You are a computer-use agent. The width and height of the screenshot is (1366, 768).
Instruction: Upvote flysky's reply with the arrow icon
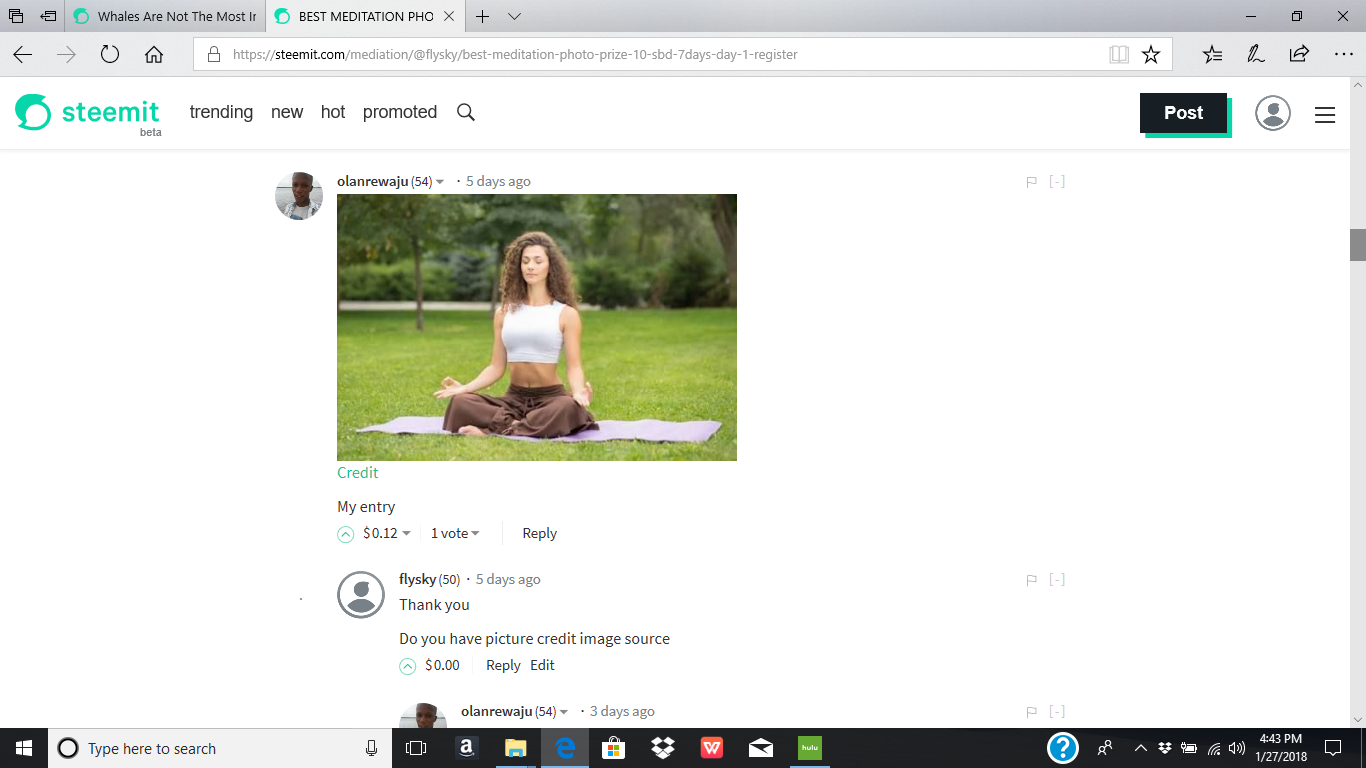[x=407, y=665]
